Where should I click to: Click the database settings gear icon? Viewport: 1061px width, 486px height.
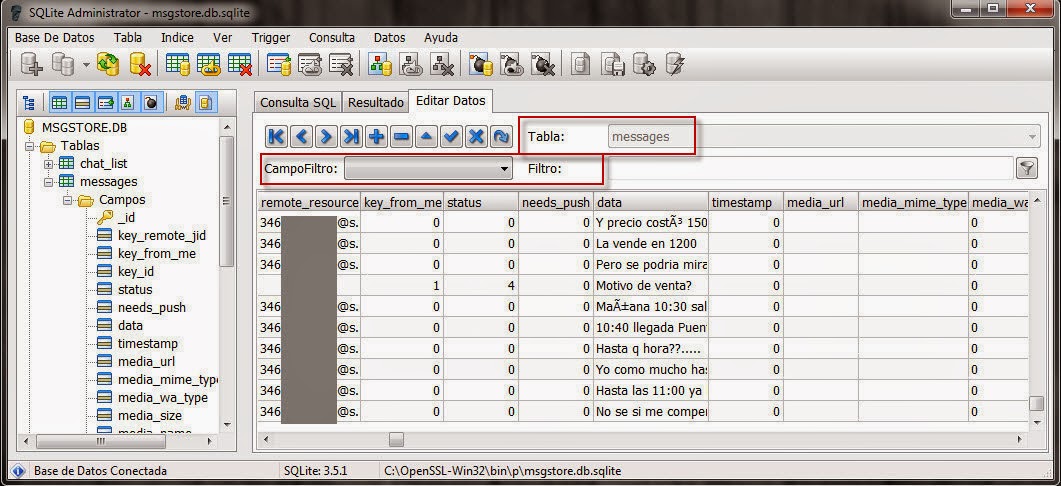click(x=644, y=64)
